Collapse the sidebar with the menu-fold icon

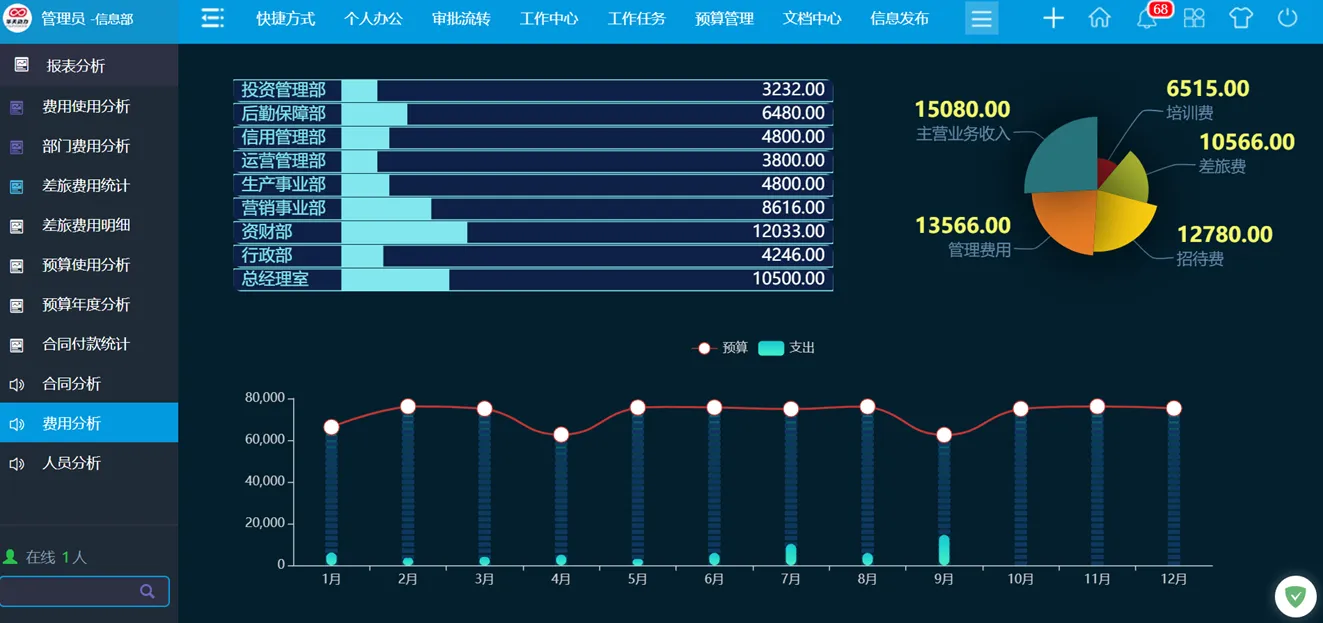(212, 19)
